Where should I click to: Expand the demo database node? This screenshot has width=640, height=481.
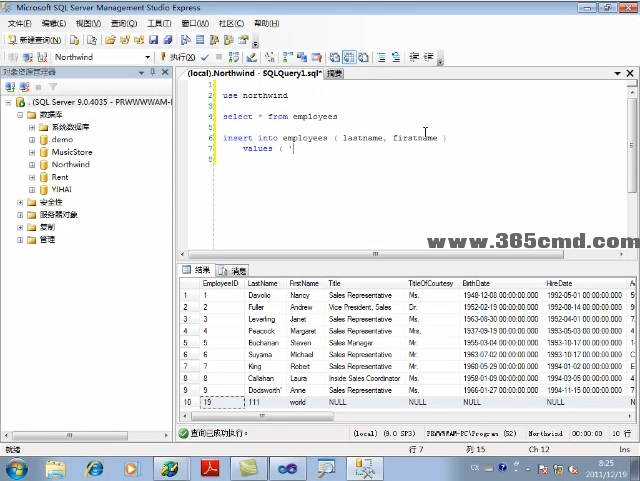(x=32, y=140)
